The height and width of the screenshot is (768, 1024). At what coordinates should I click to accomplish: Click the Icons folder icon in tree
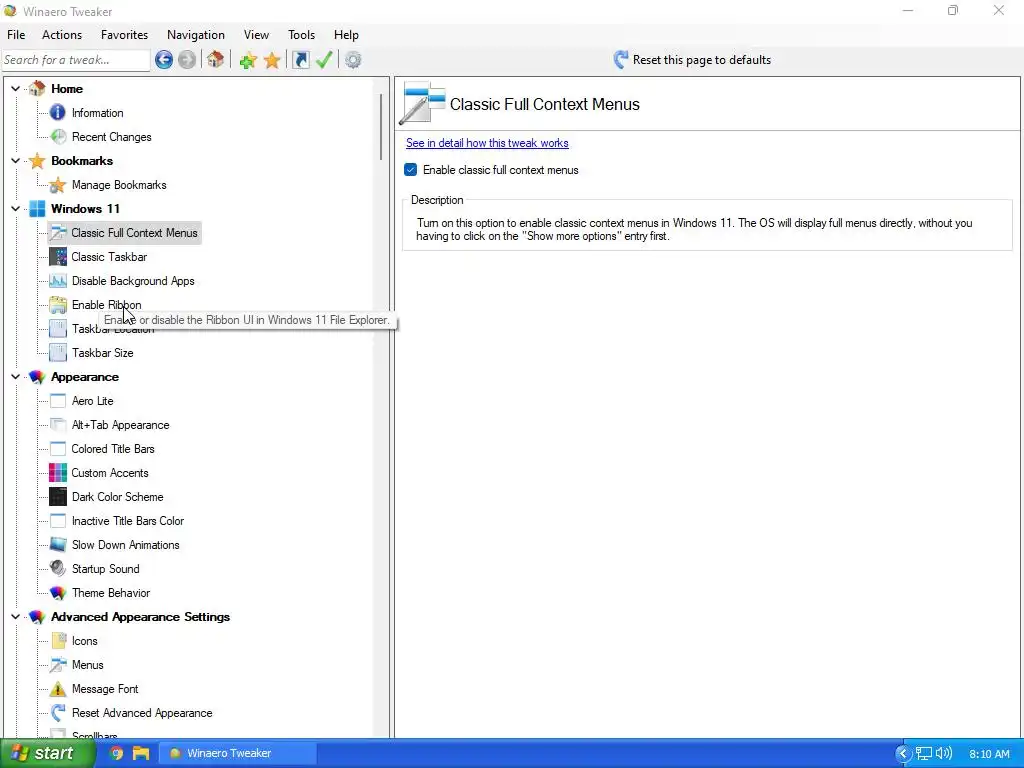[57, 641]
